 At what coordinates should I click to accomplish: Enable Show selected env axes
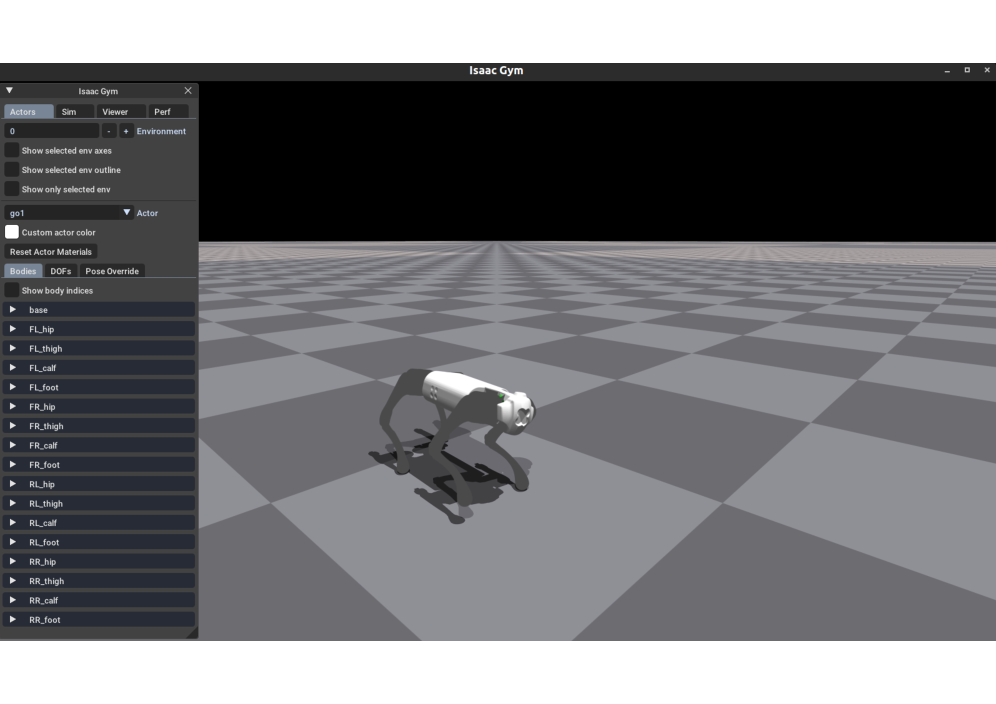12,150
